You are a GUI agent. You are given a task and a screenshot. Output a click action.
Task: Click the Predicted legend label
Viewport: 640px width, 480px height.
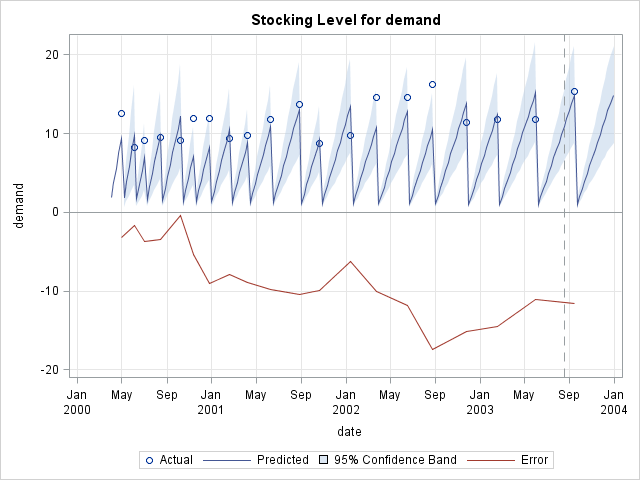[x=282, y=460]
